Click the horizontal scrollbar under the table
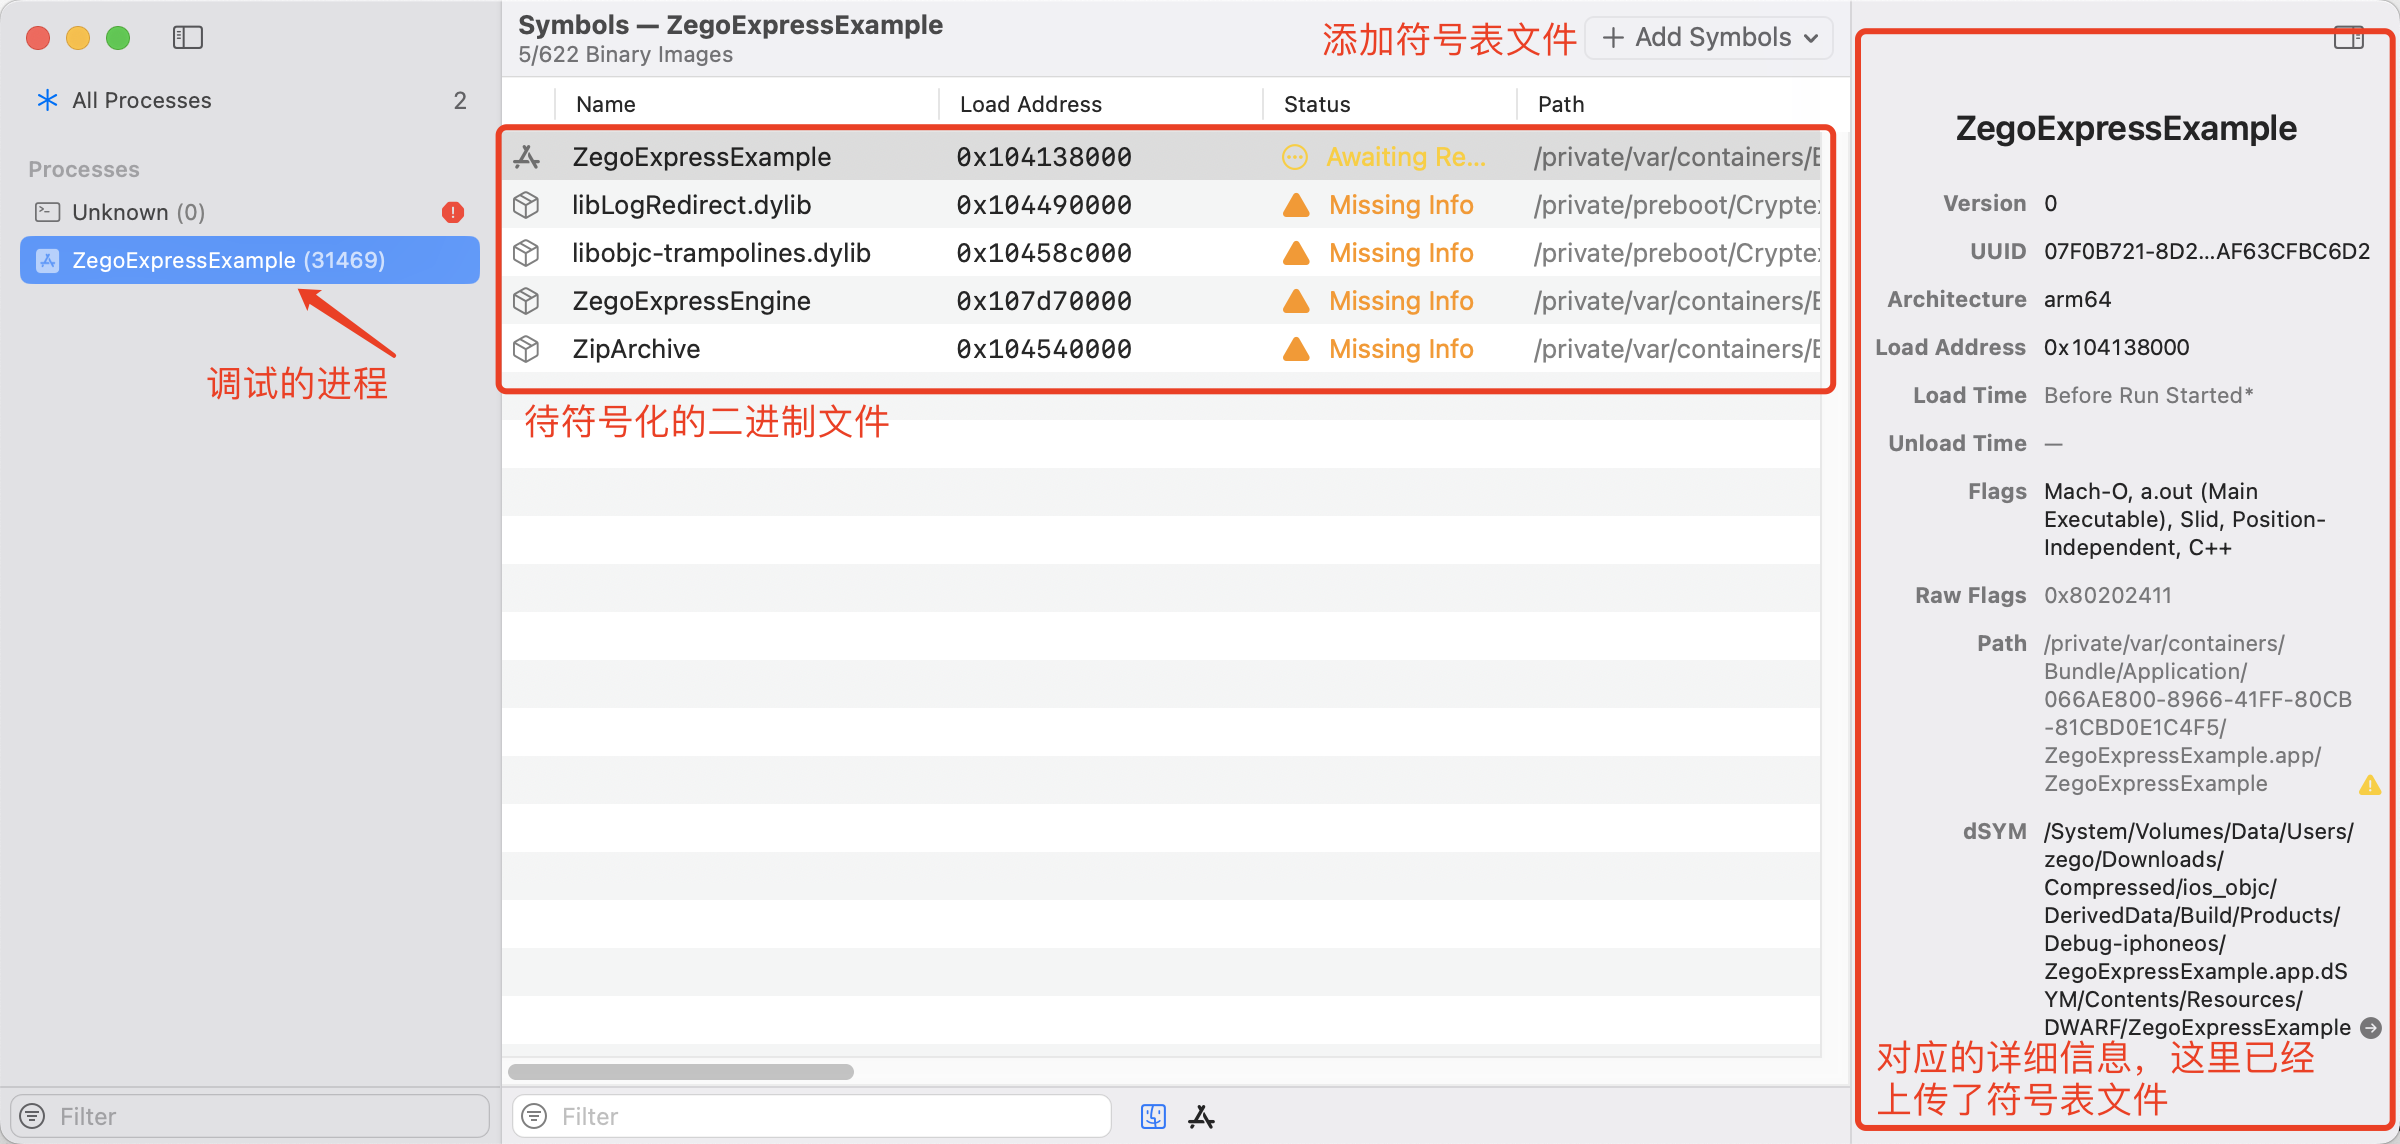Image resolution: width=2400 pixels, height=1144 pixels. (x=680, y=1072)
